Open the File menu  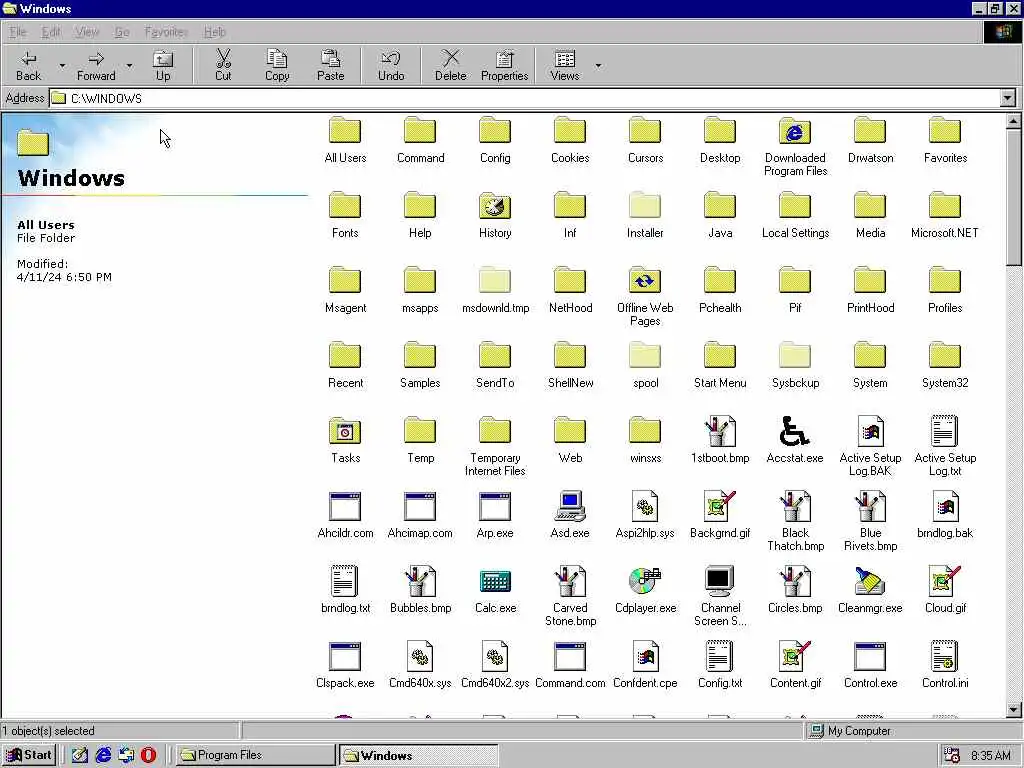click(x=18, y=32)
